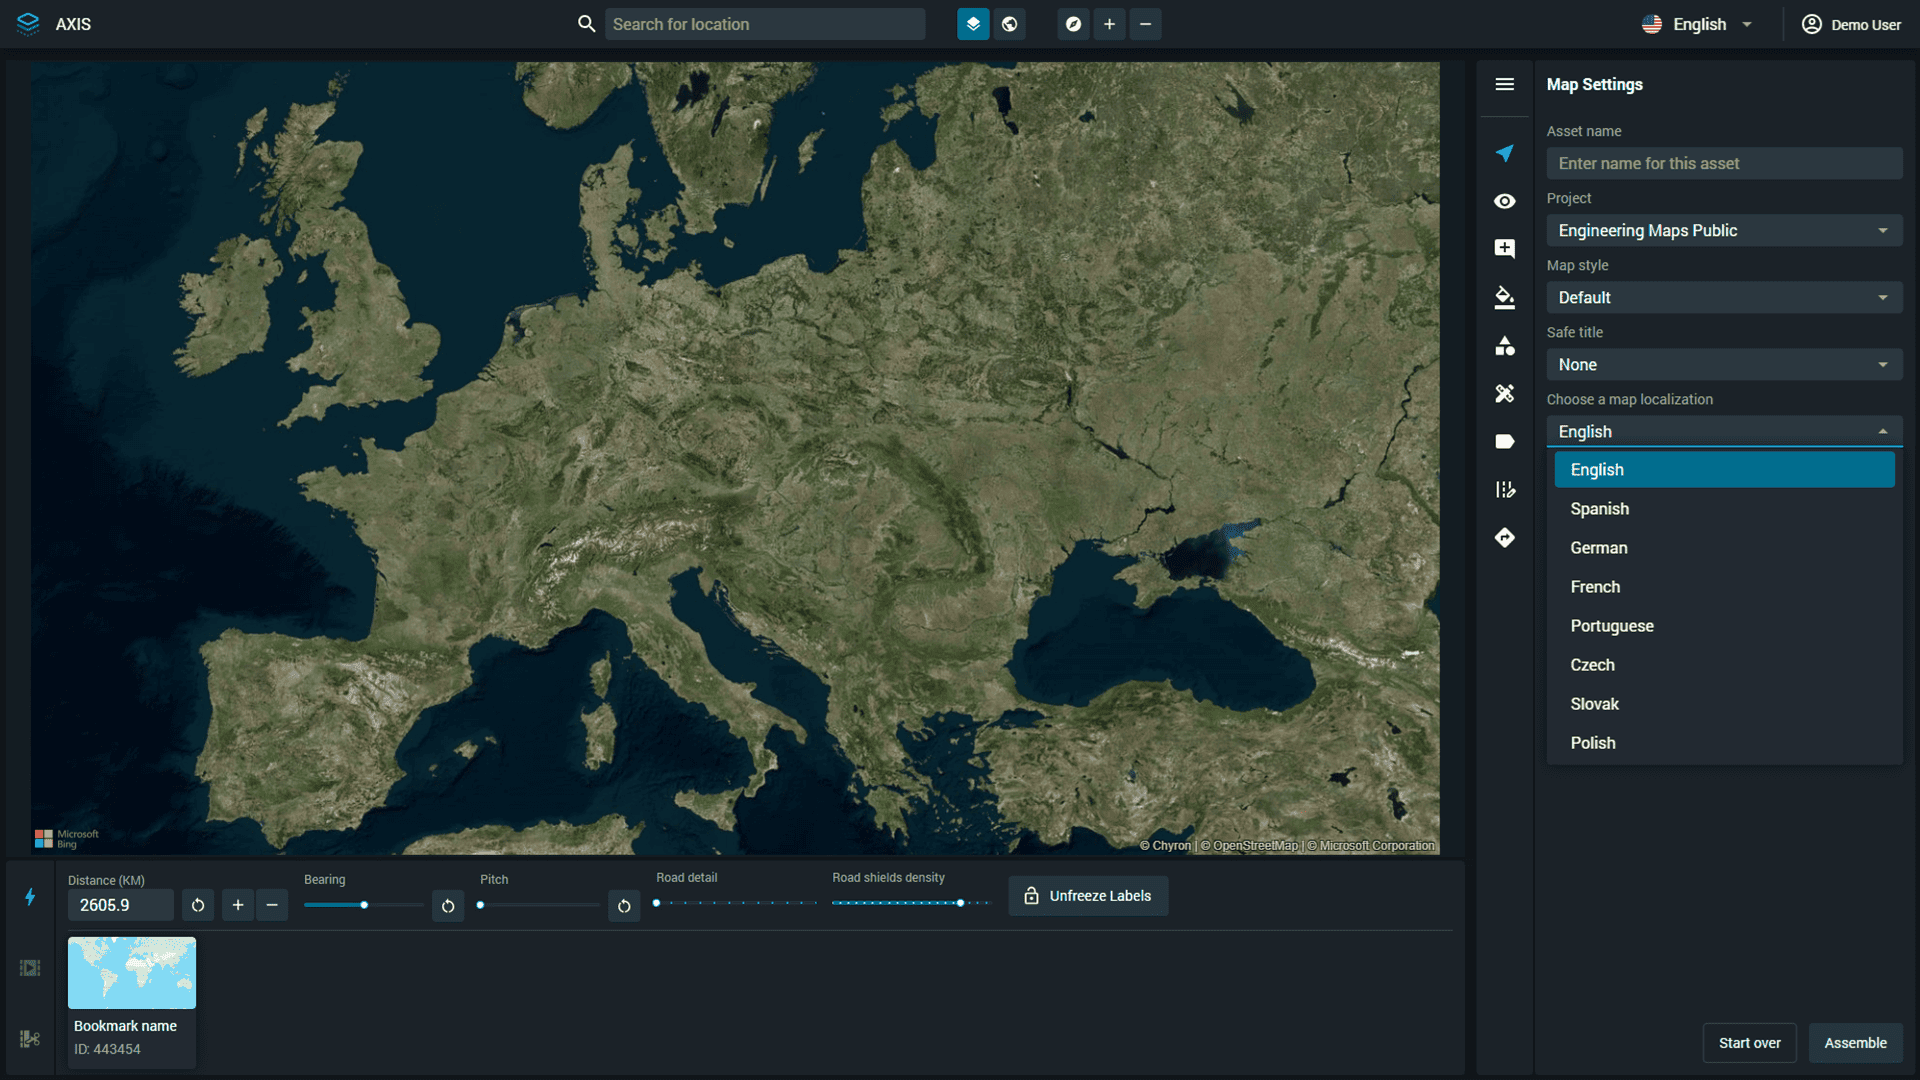Toggle the layers view button in toolbar
The width and height of the screenshot is (1920, 1080).
(x=972, y=24)
